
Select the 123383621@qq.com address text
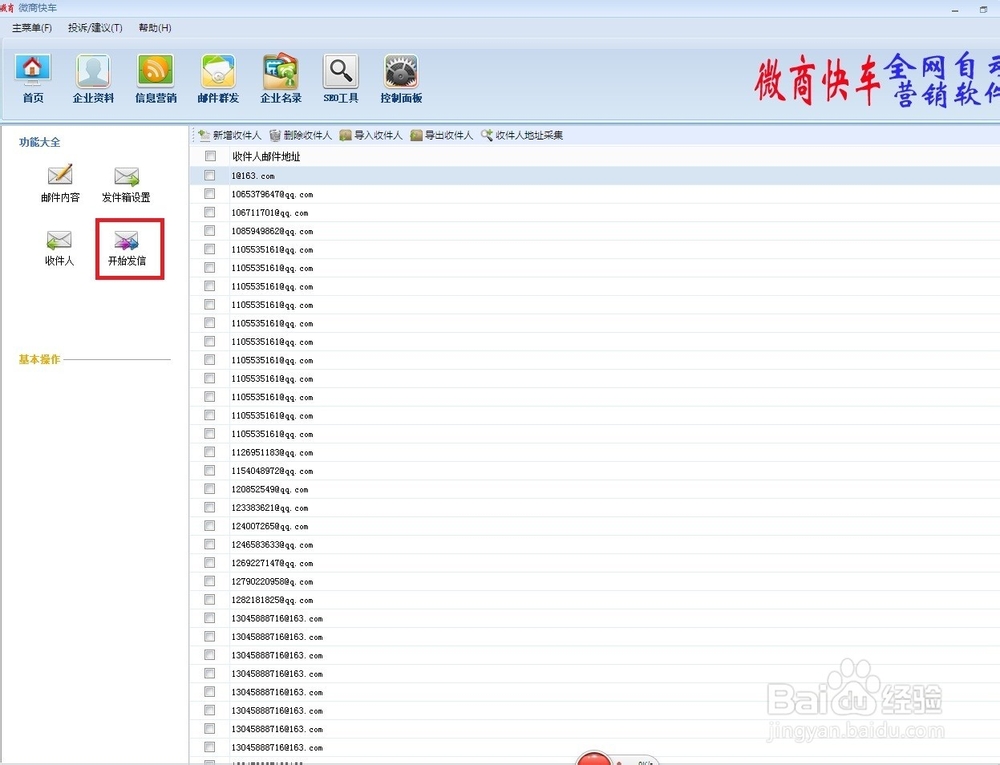270,507
